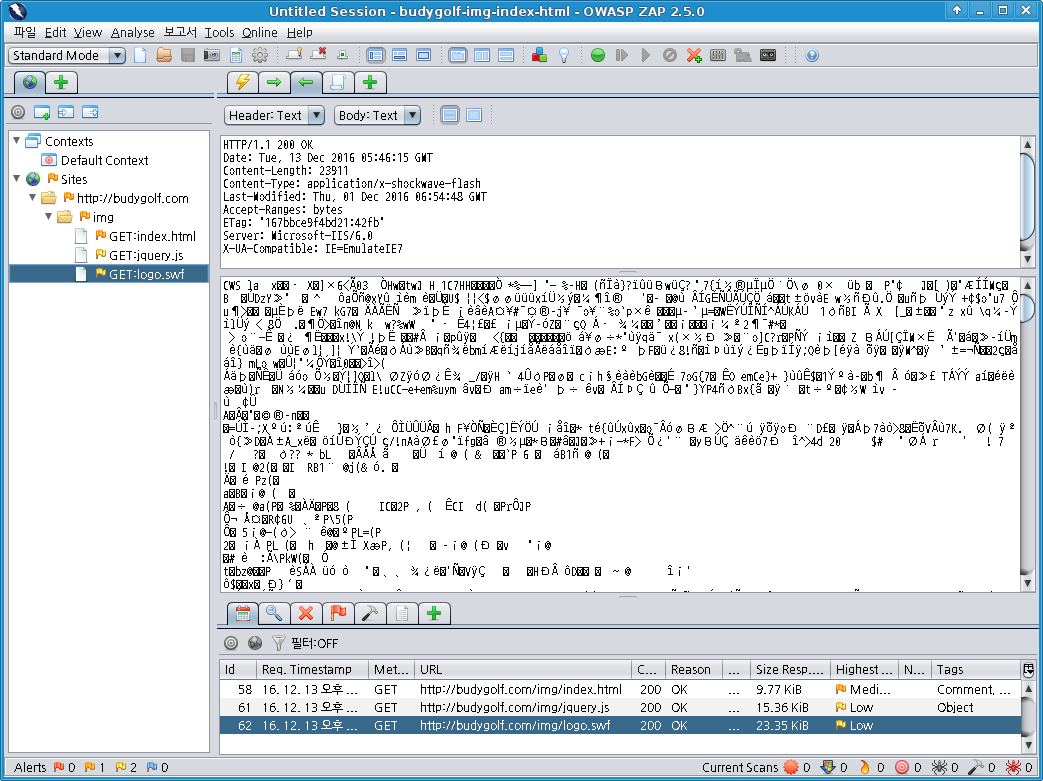Switch to the Quick Start lightning tab

click(x=242, y=82)
